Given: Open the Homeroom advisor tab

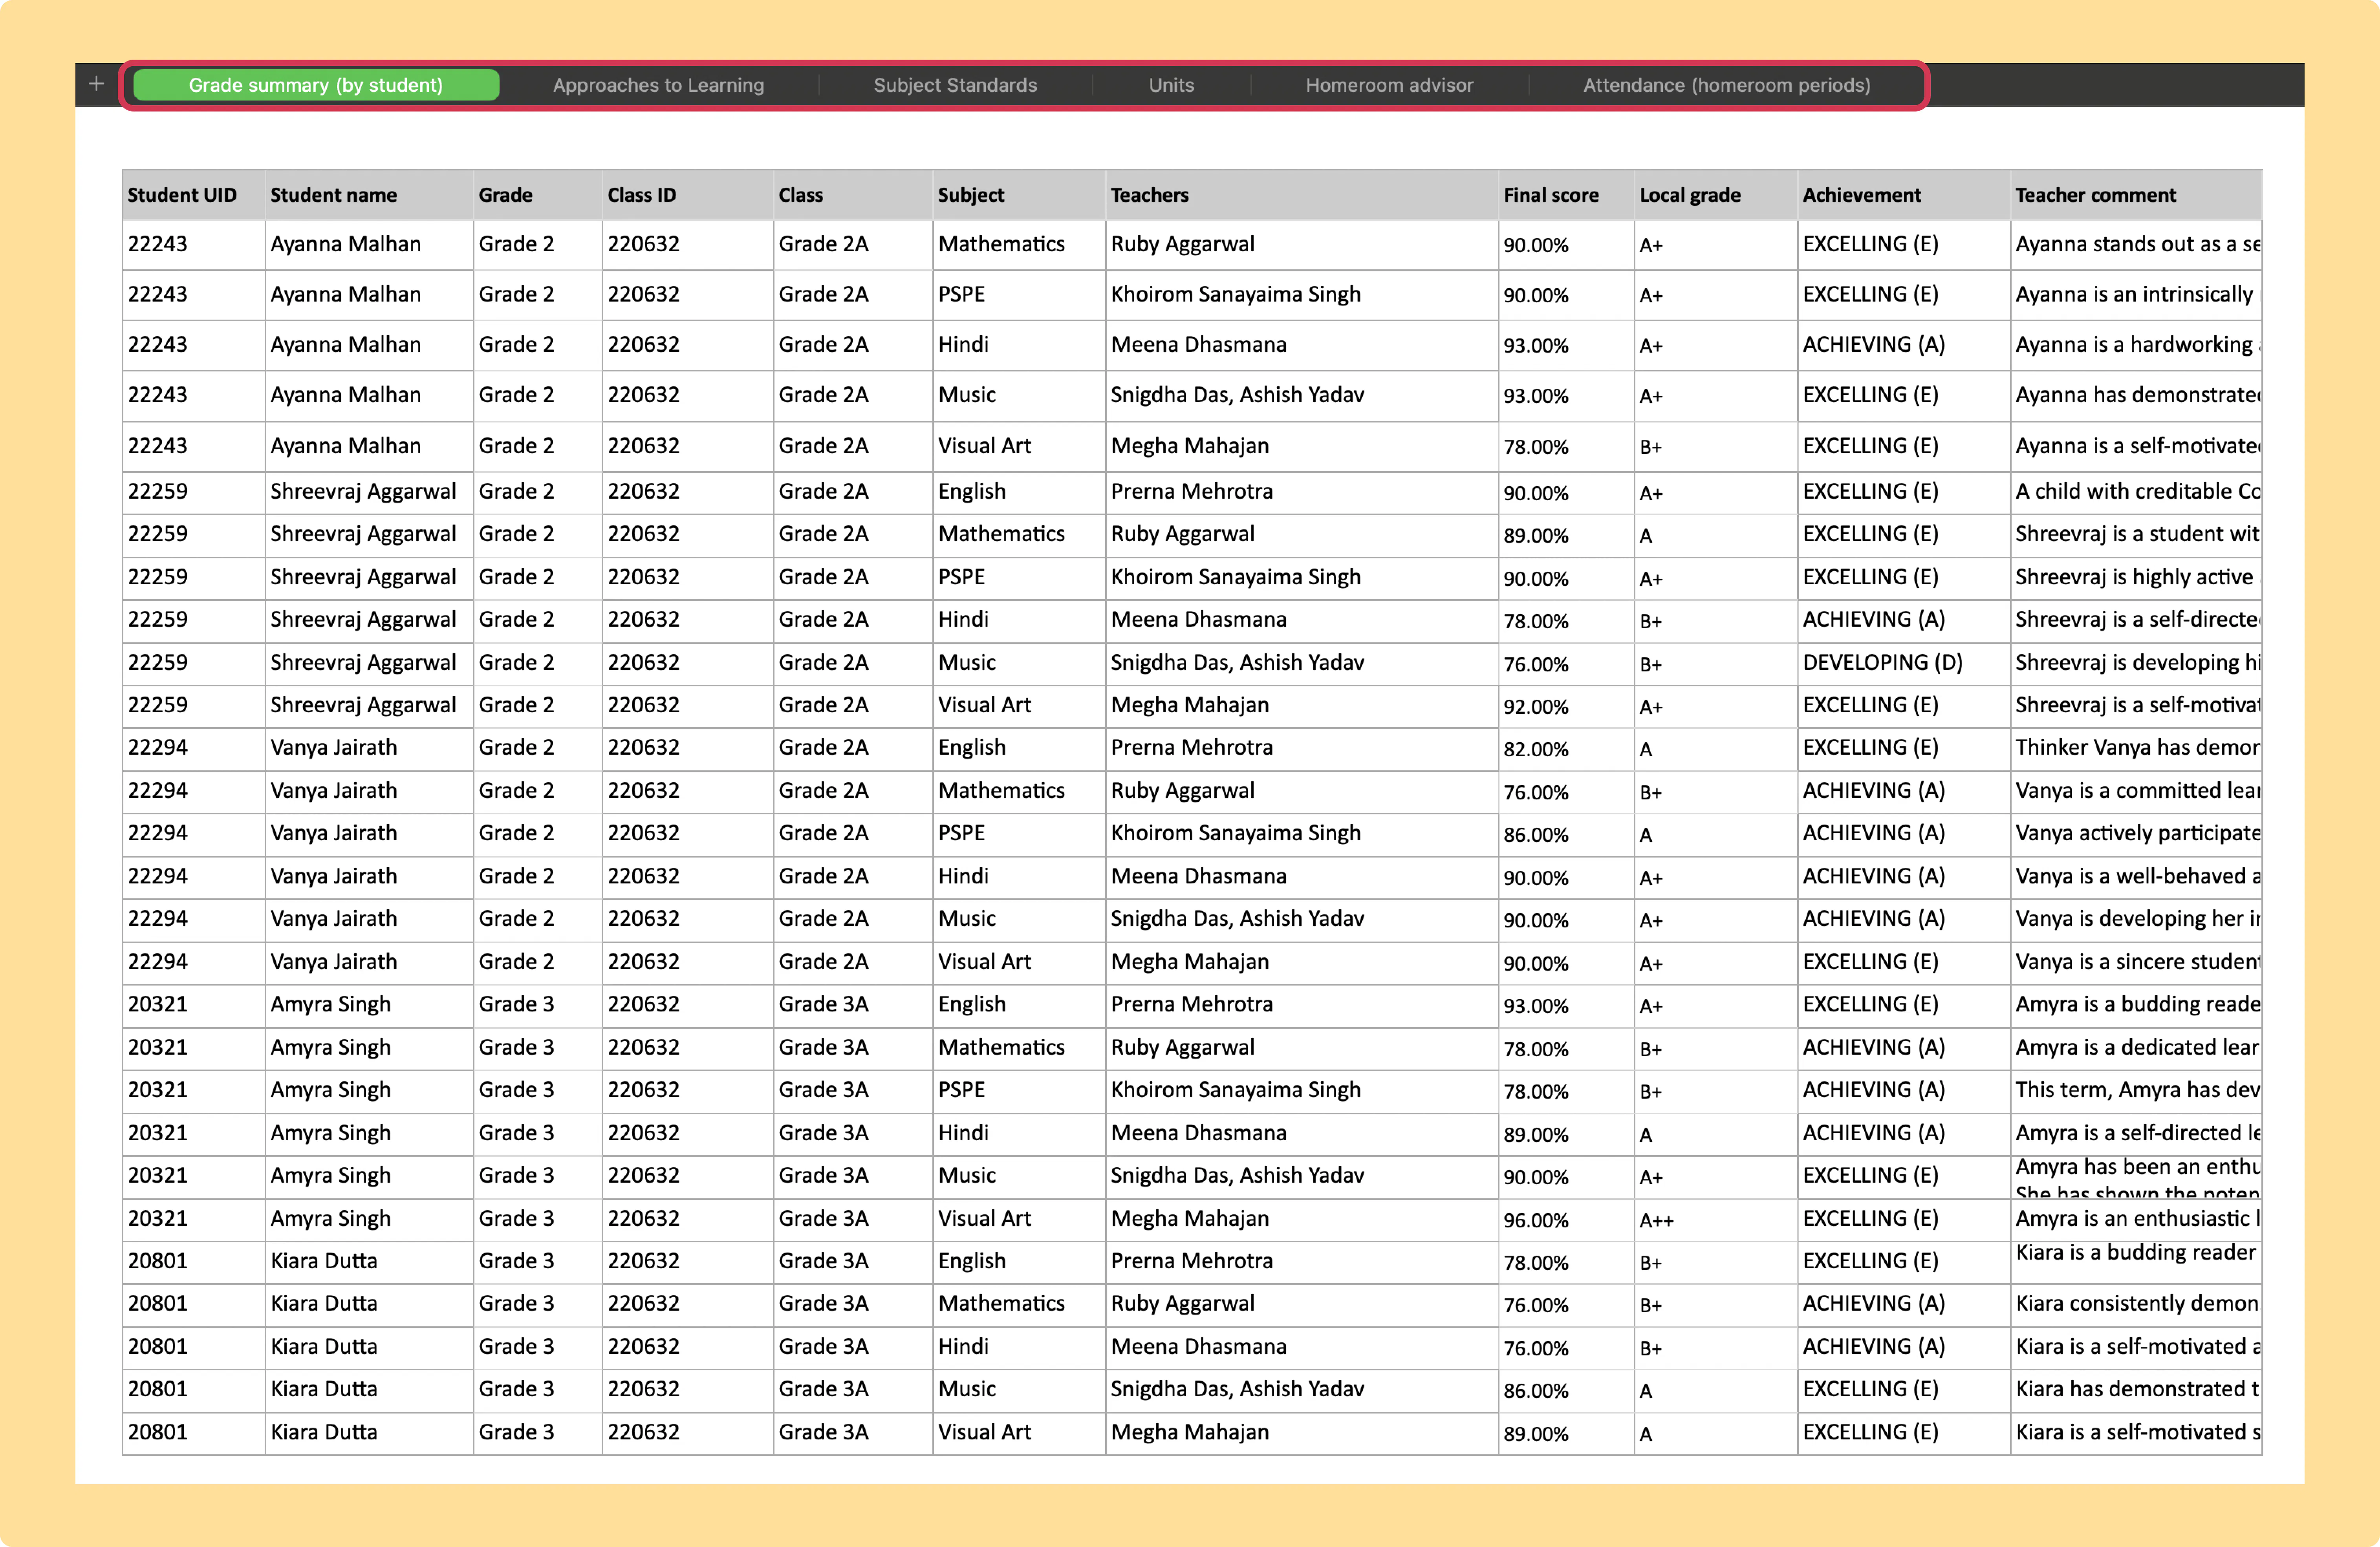Looking at the screenshot, I should (1389, 85).
